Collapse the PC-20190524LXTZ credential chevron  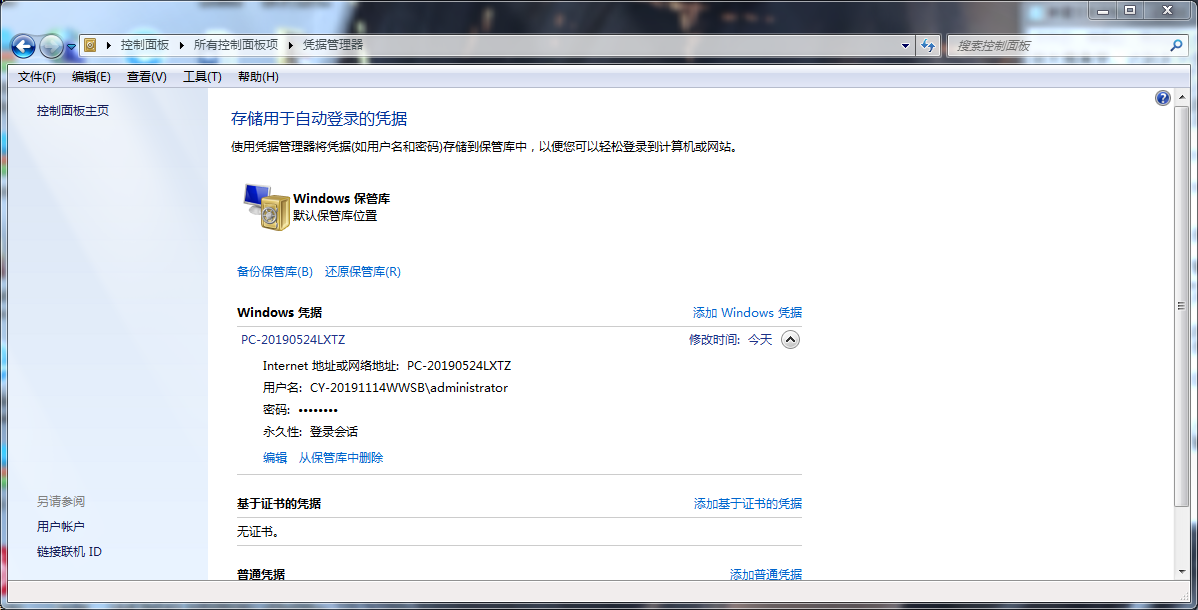coord(791,339)
